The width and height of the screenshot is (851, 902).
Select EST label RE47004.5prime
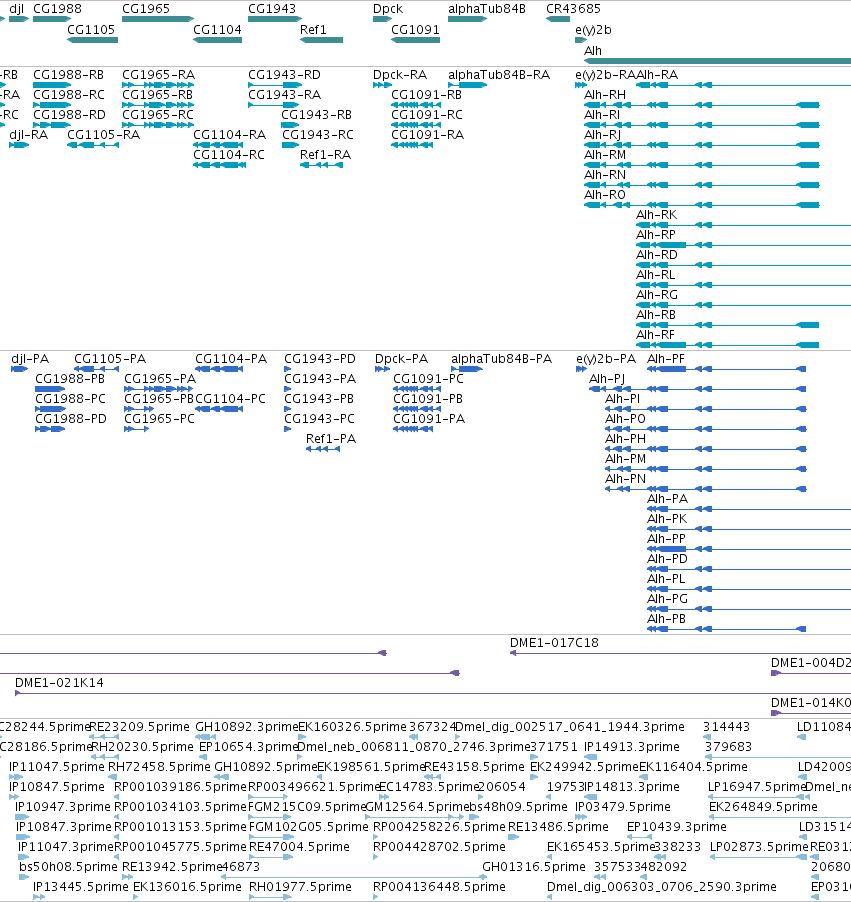pos(299,847)
